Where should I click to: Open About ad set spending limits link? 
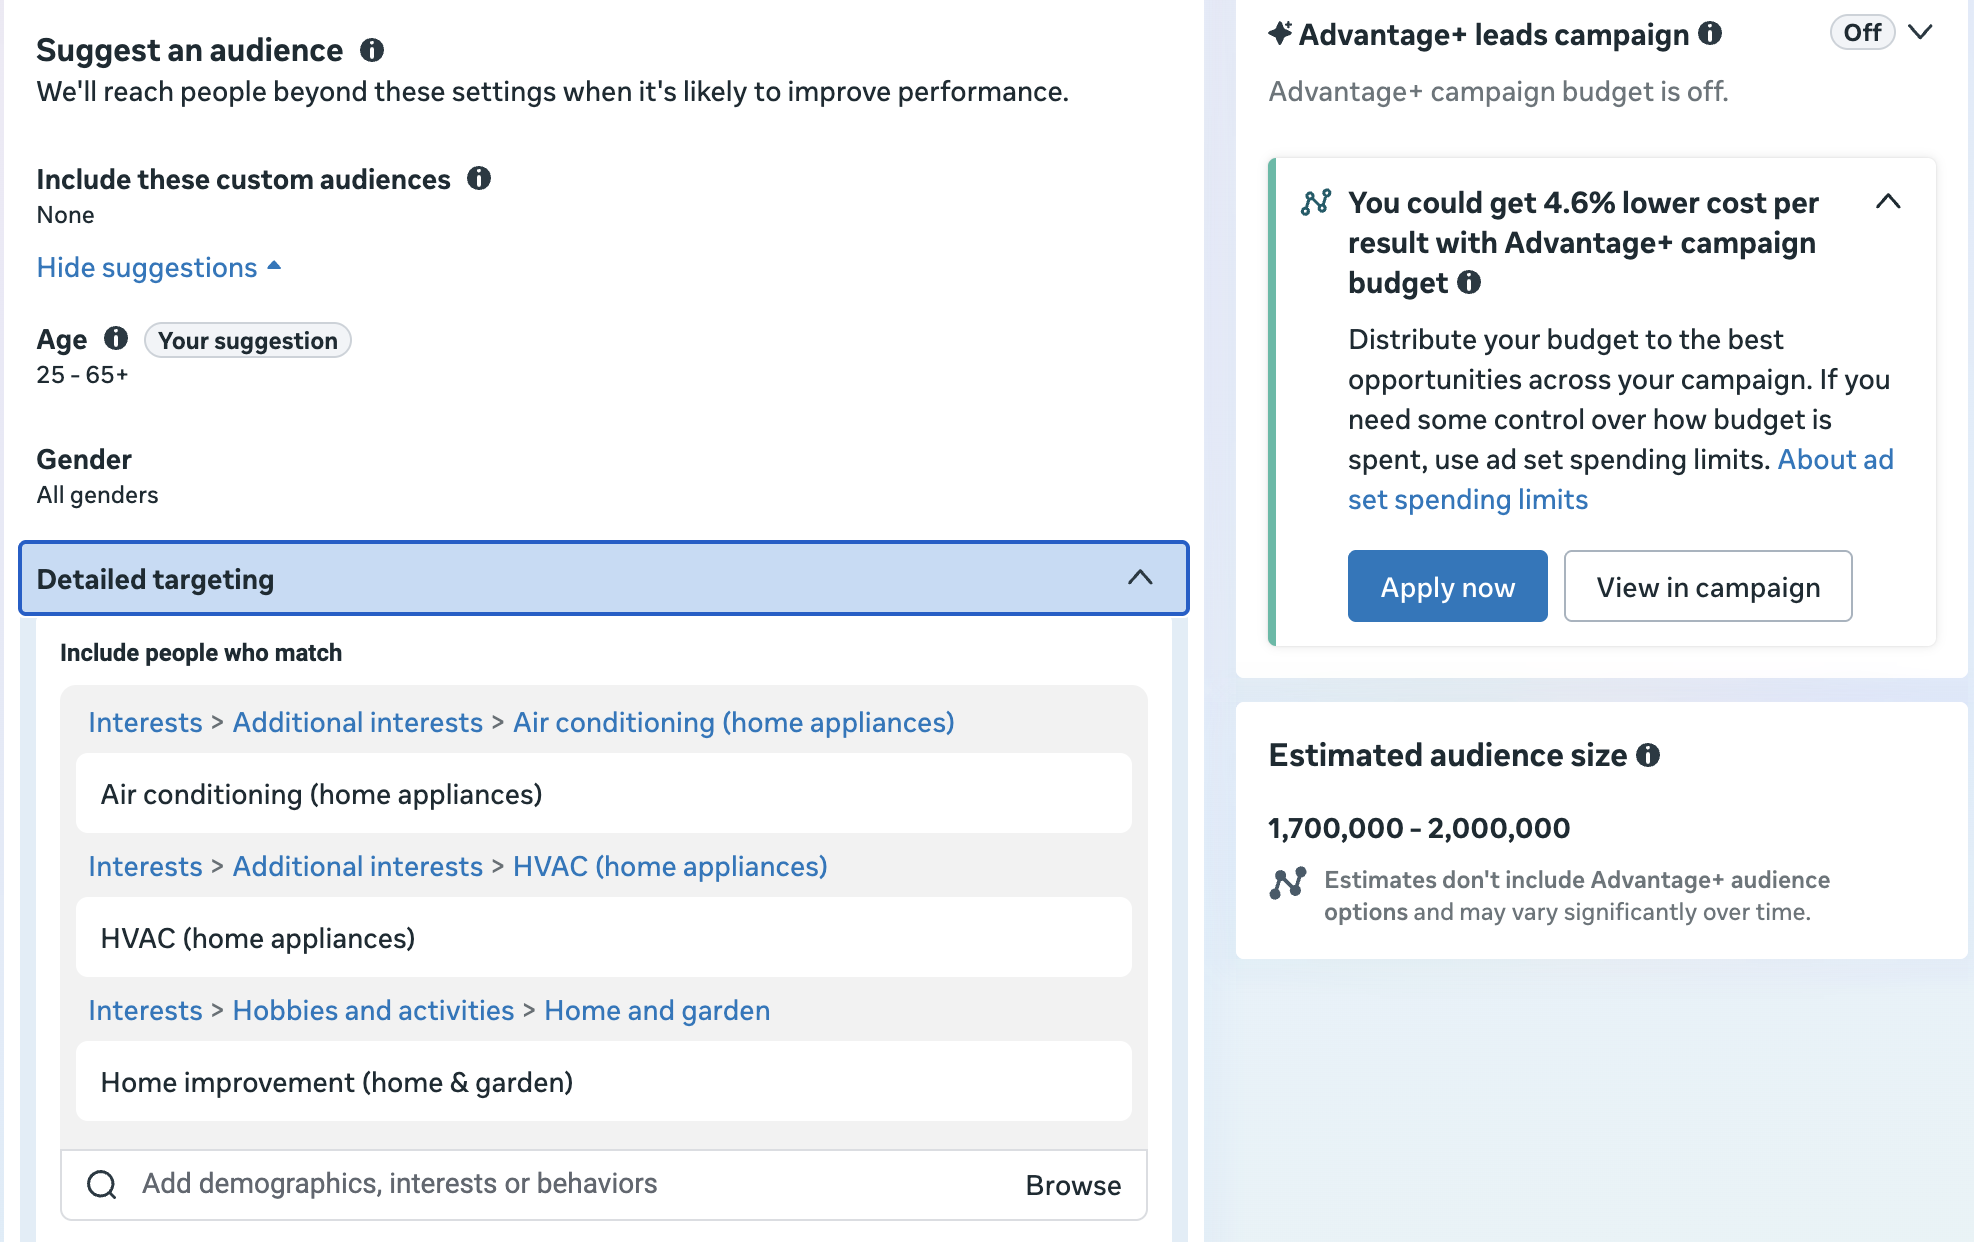(1620, 480)
